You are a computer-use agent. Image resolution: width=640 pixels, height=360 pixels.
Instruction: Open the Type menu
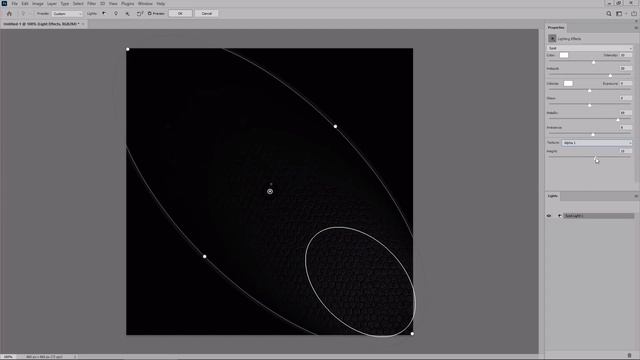[x=65, y=4]
